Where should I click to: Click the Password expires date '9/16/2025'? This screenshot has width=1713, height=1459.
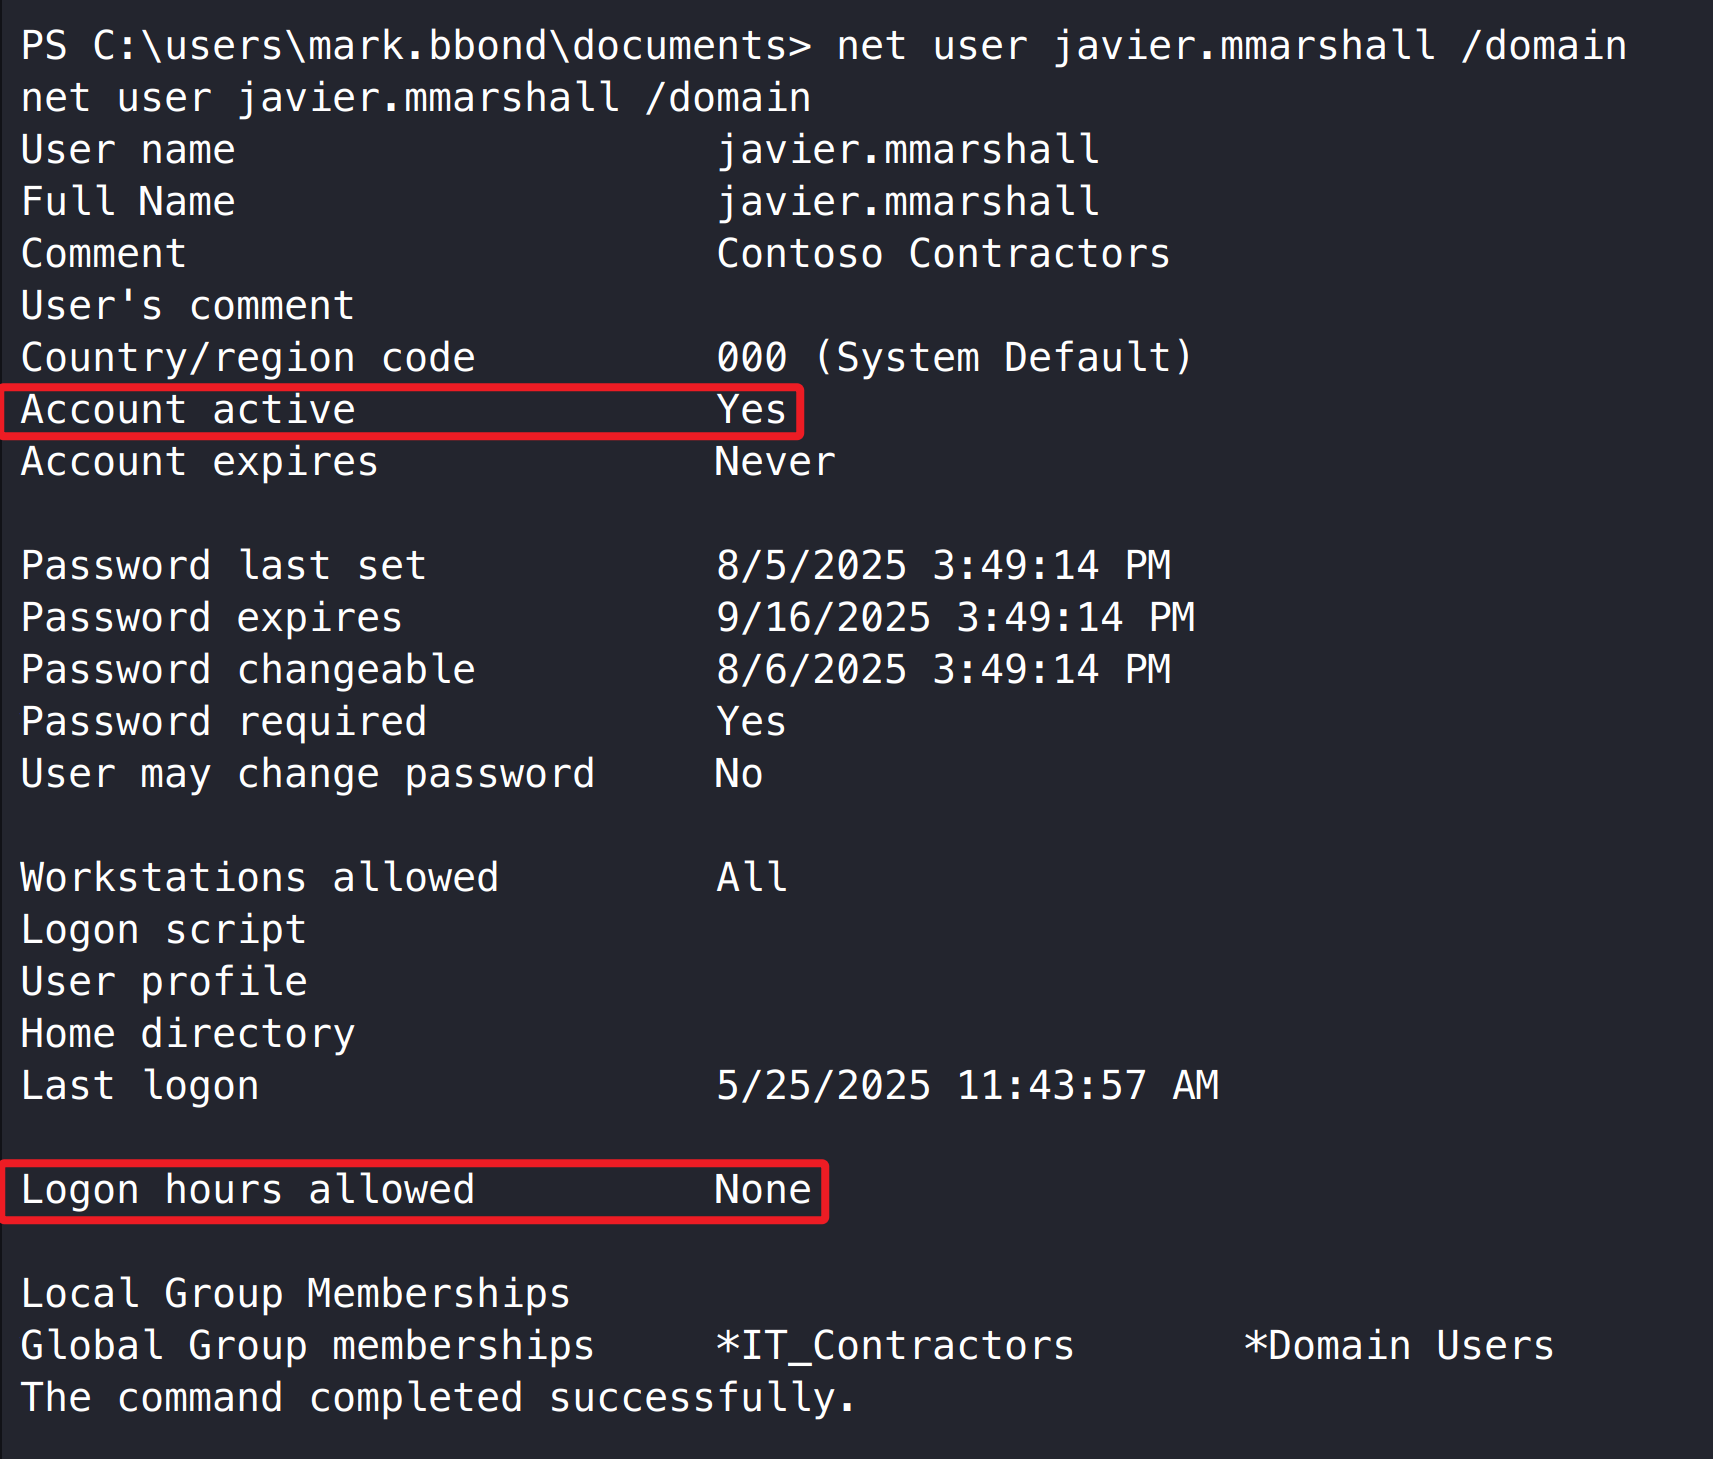point(823,618)
